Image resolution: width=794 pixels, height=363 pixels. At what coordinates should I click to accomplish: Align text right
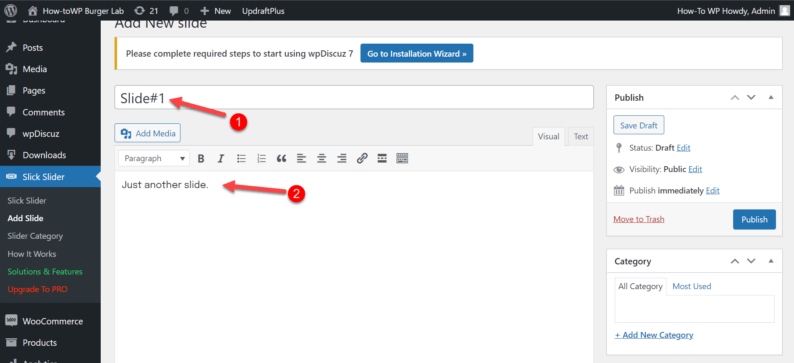342,158
